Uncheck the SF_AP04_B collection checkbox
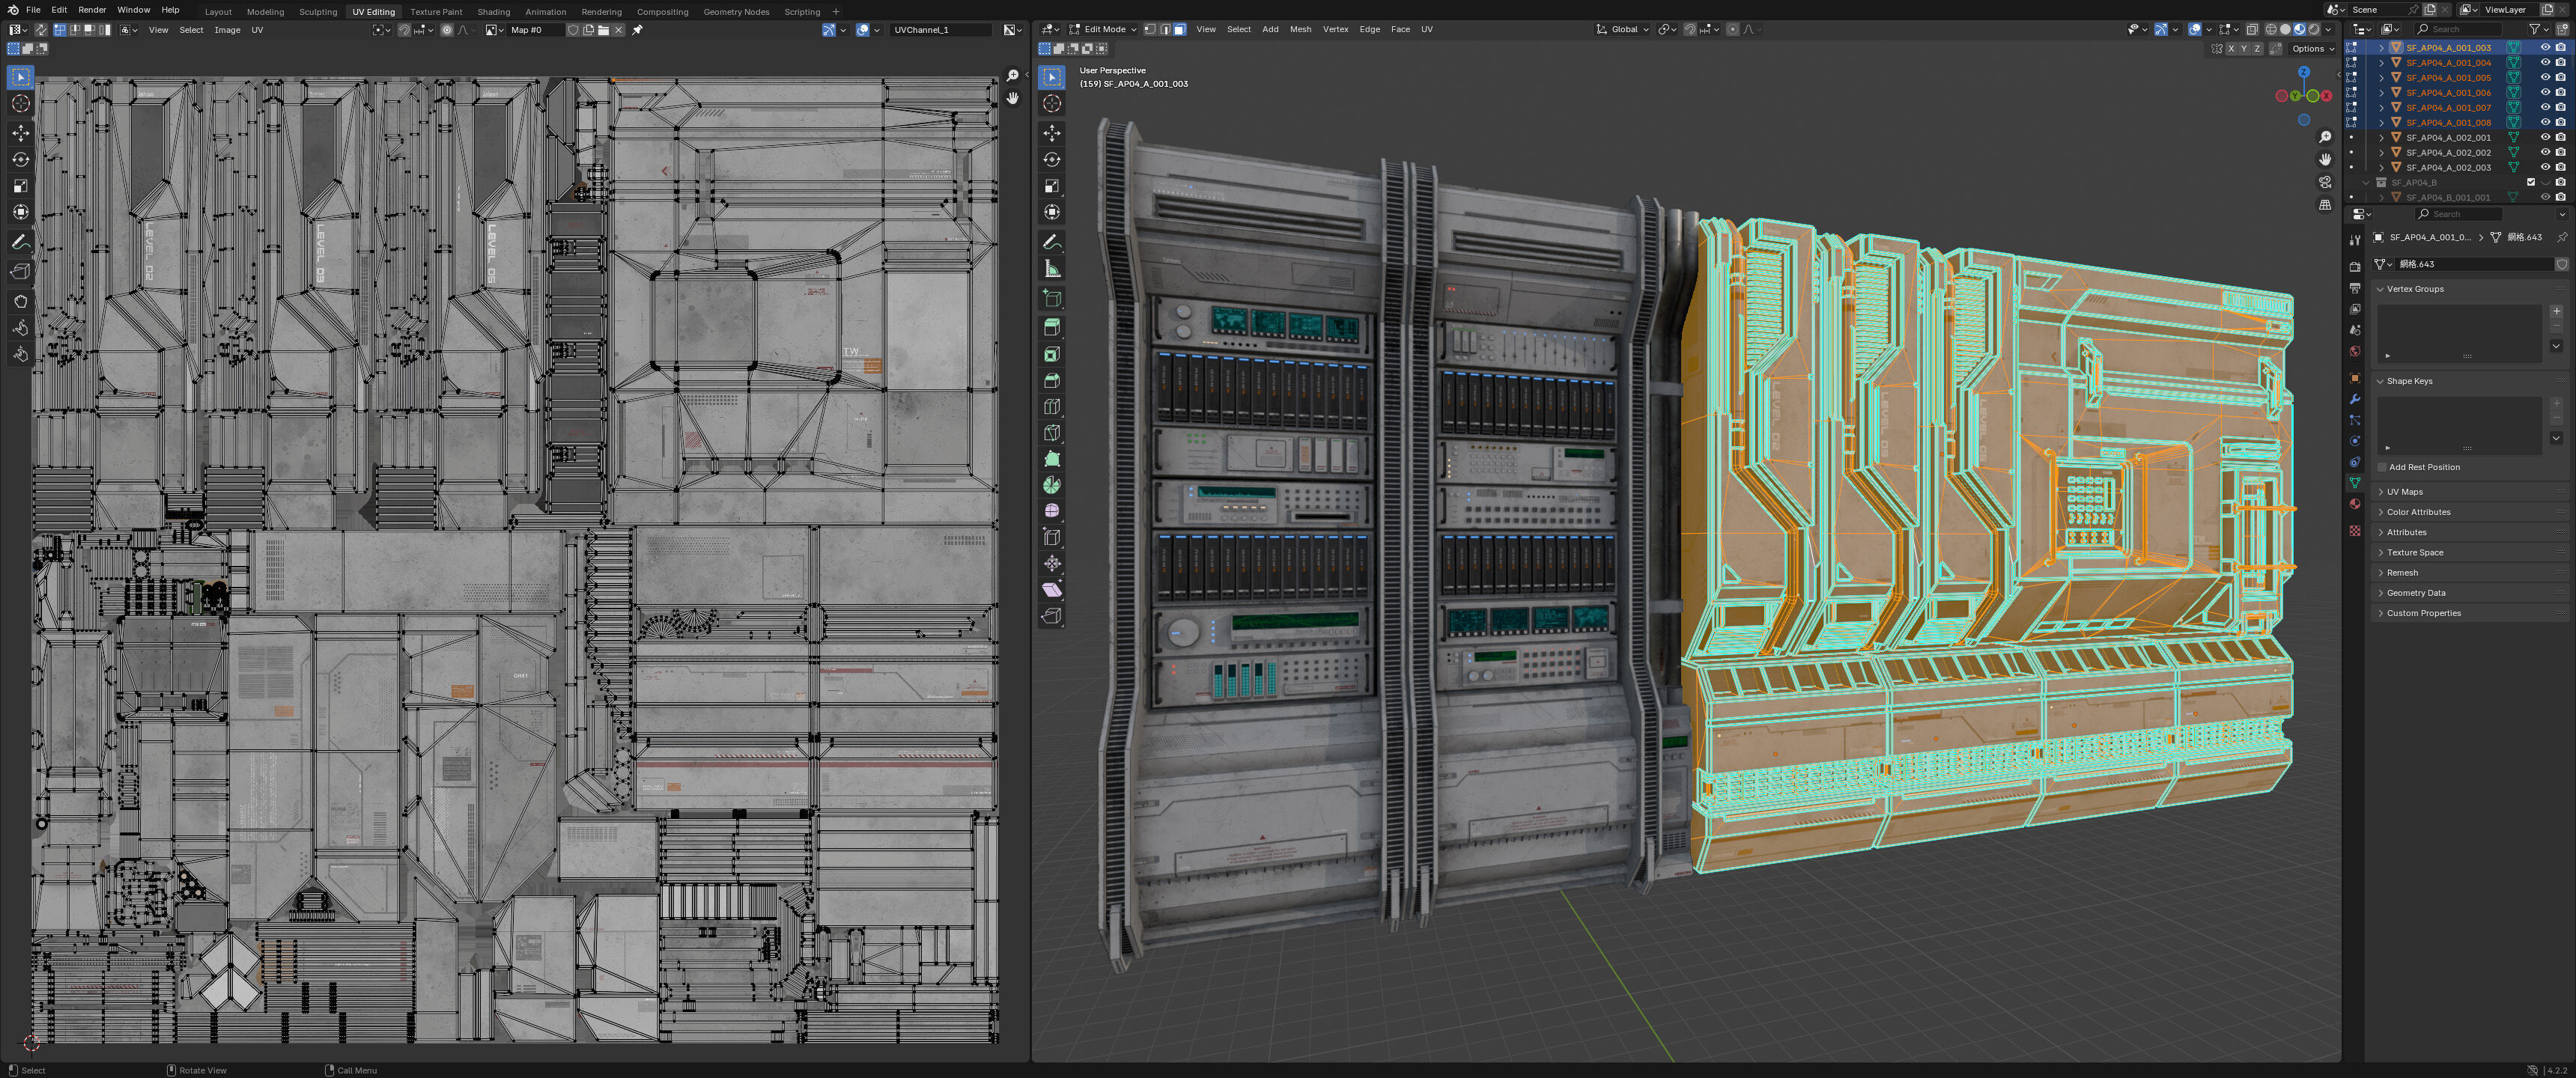The height and width of the screenshot is (1078, 2576). [2531, 182]
